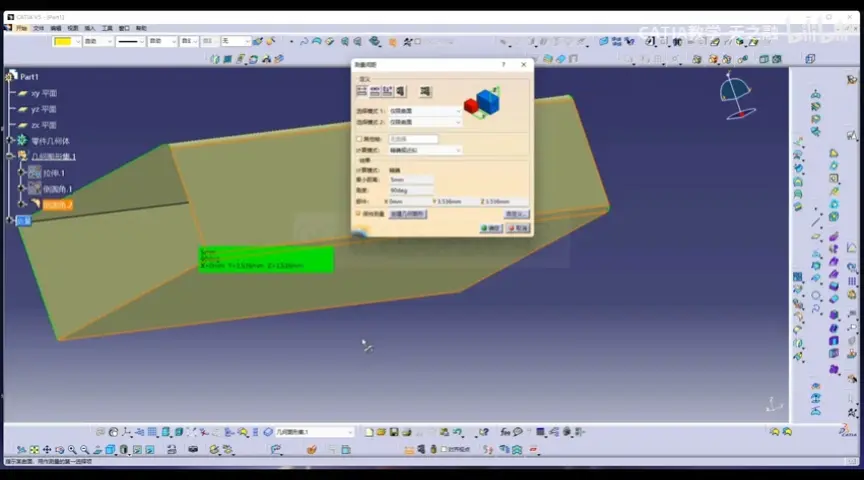Select the Pan view arrows icon

coord(47,450)
